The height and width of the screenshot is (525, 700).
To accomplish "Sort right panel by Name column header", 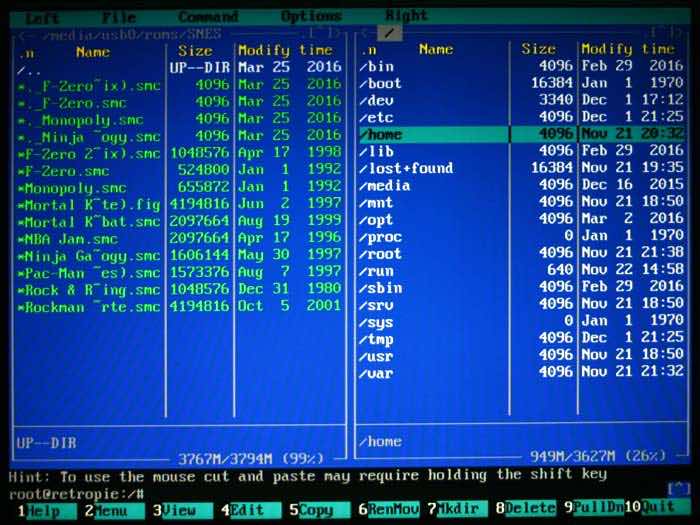I will click(x=436, y=49).
